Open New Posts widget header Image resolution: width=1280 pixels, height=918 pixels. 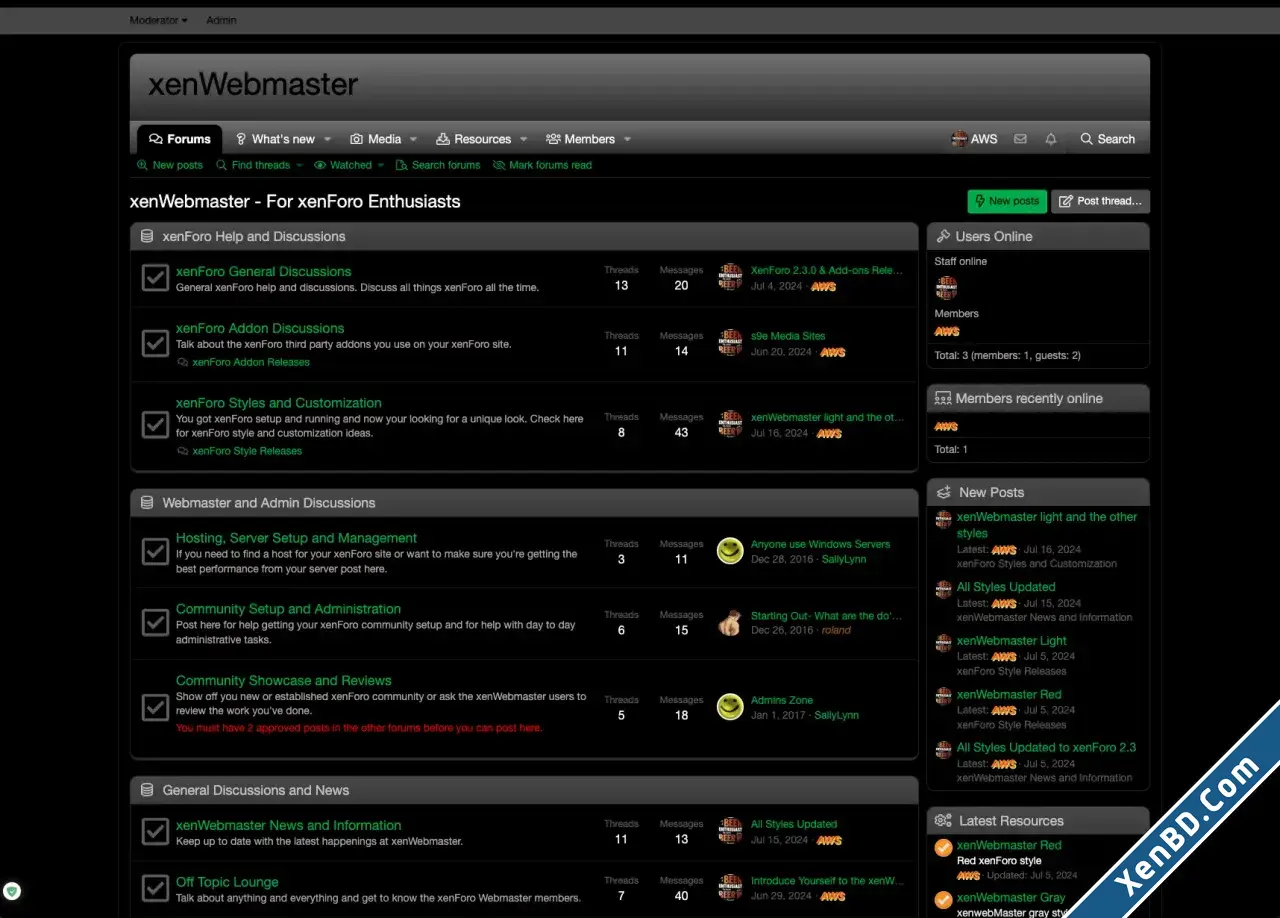coord(991,493)
